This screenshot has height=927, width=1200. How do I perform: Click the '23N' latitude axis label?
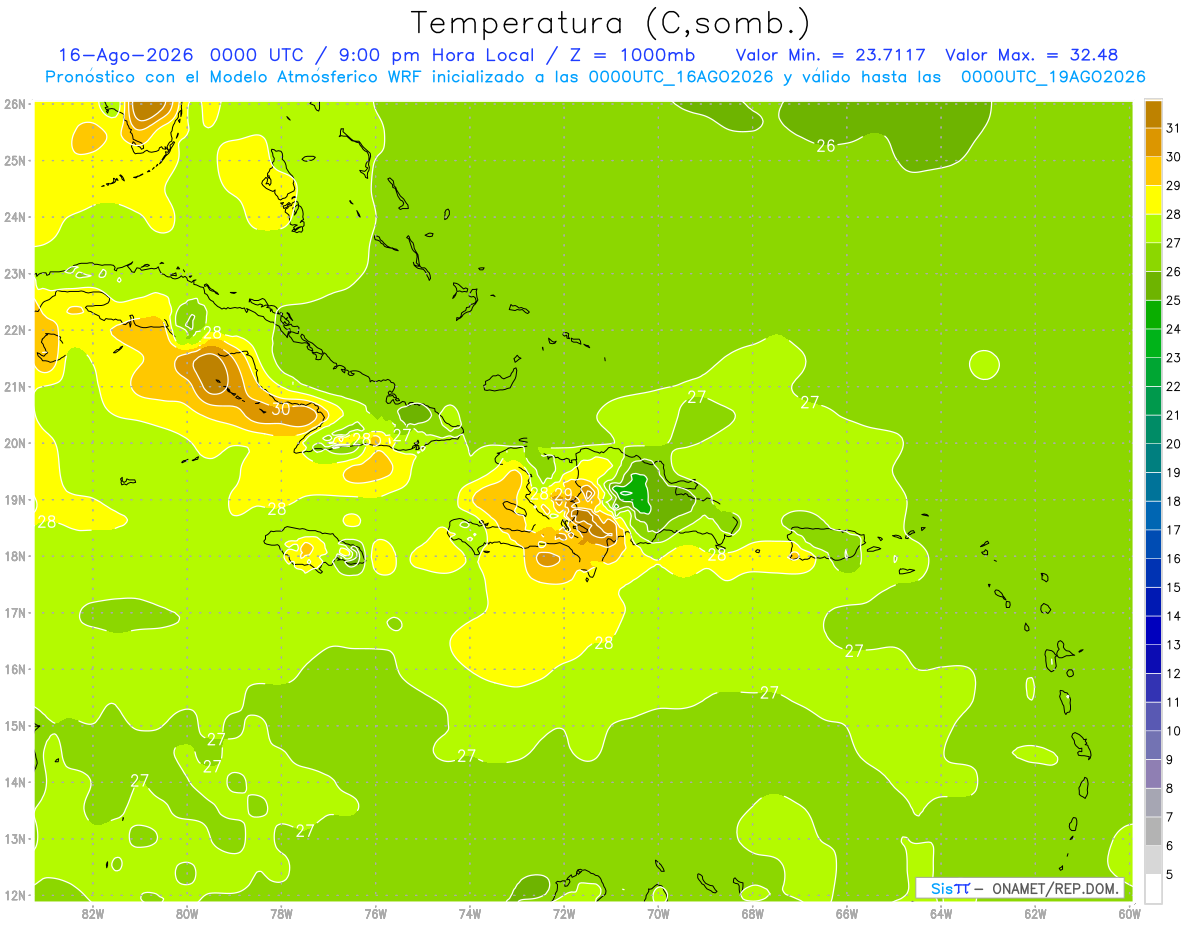[14, 274]
